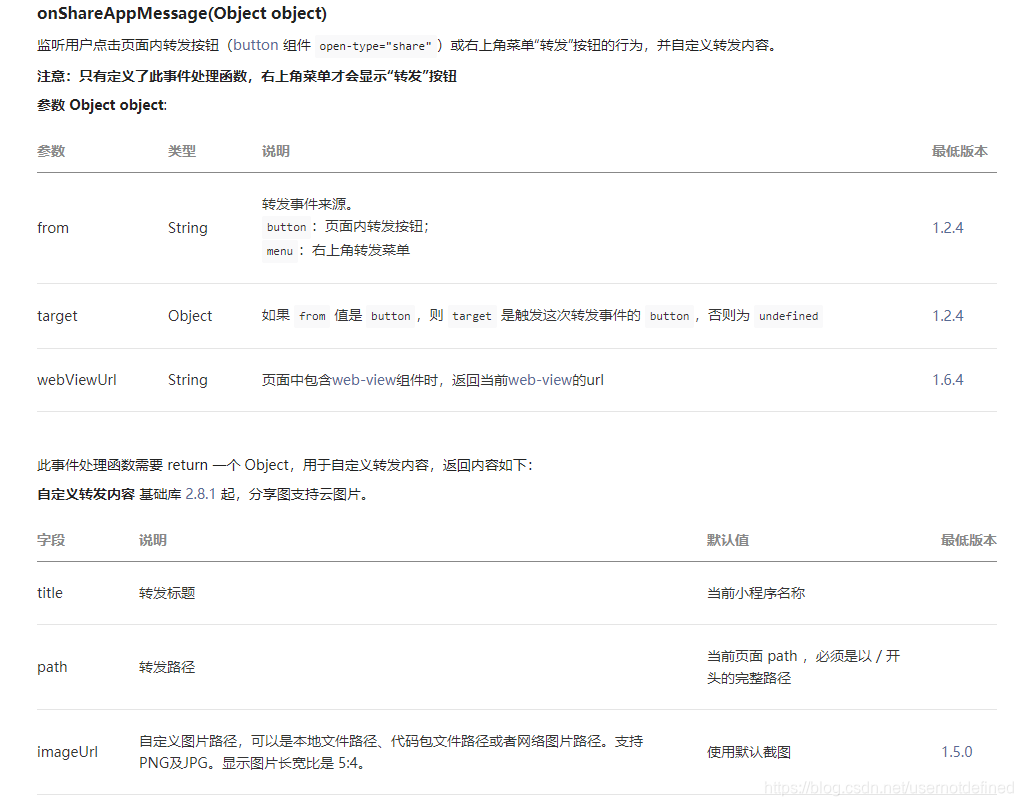Click version 1.2.4 in the from row
Screen dimensions: 1023x806
pos(947,228)
